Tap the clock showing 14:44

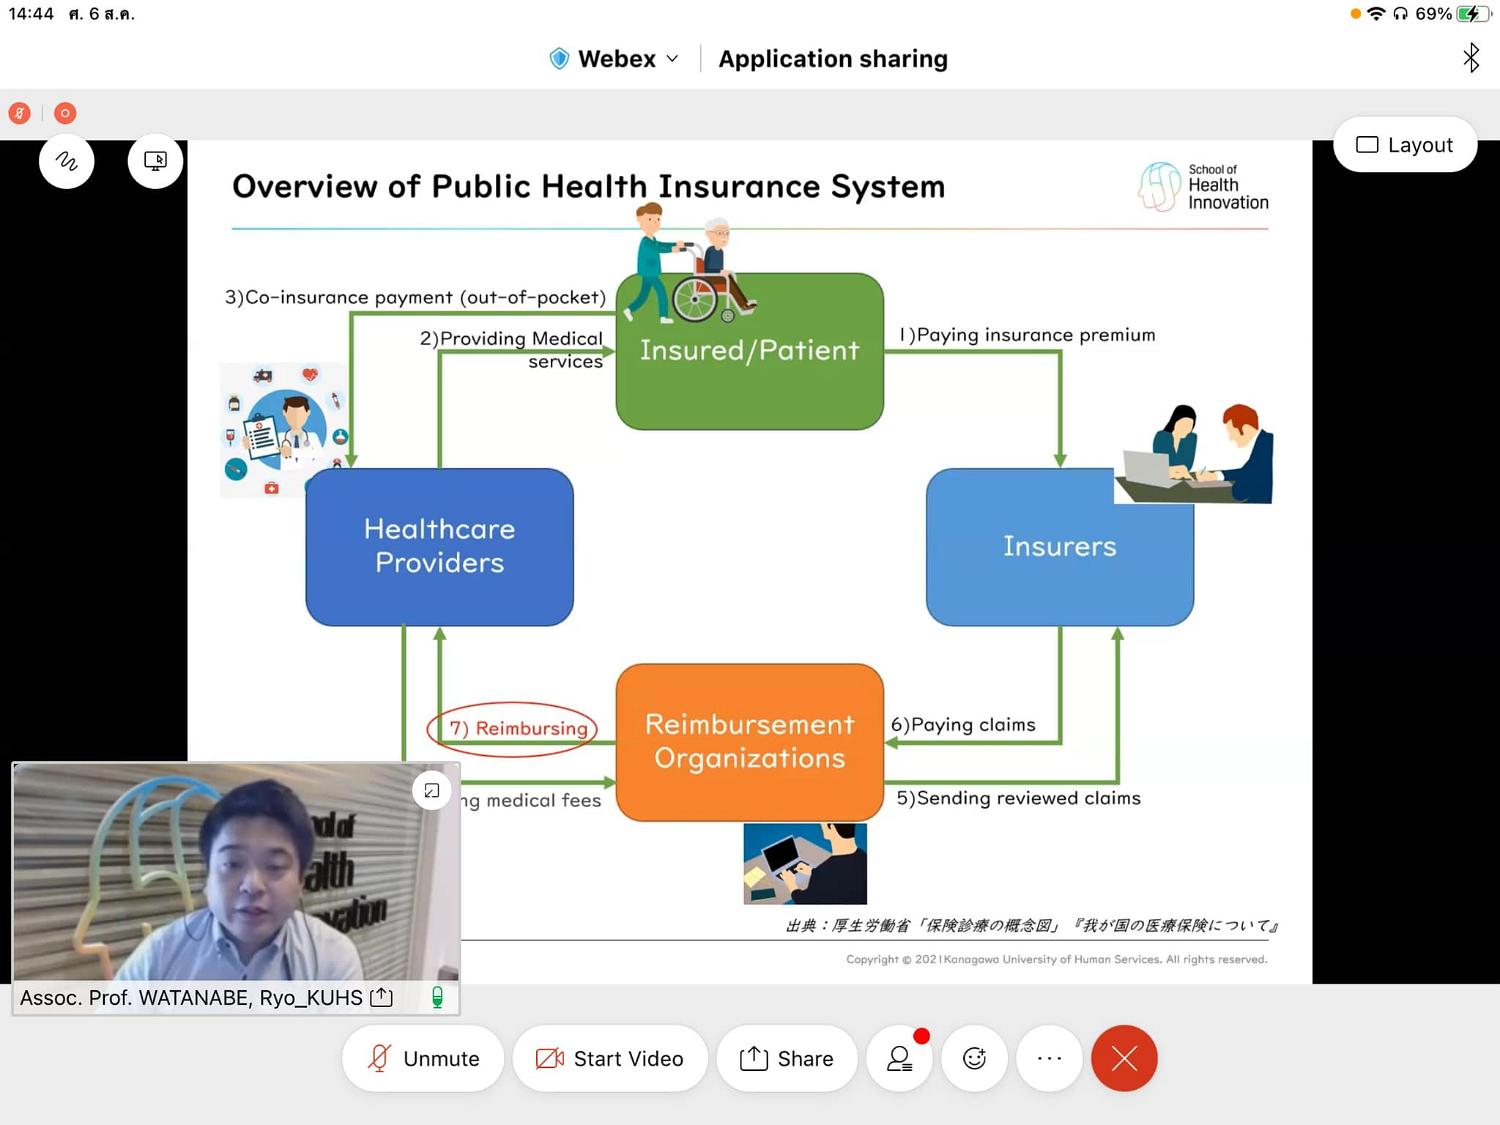click(31, 14)
